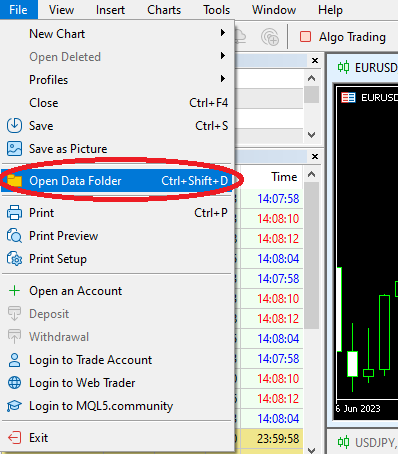Click the Save download icon
The height and width of the screenshot is (454, 398).
(14, 126)
